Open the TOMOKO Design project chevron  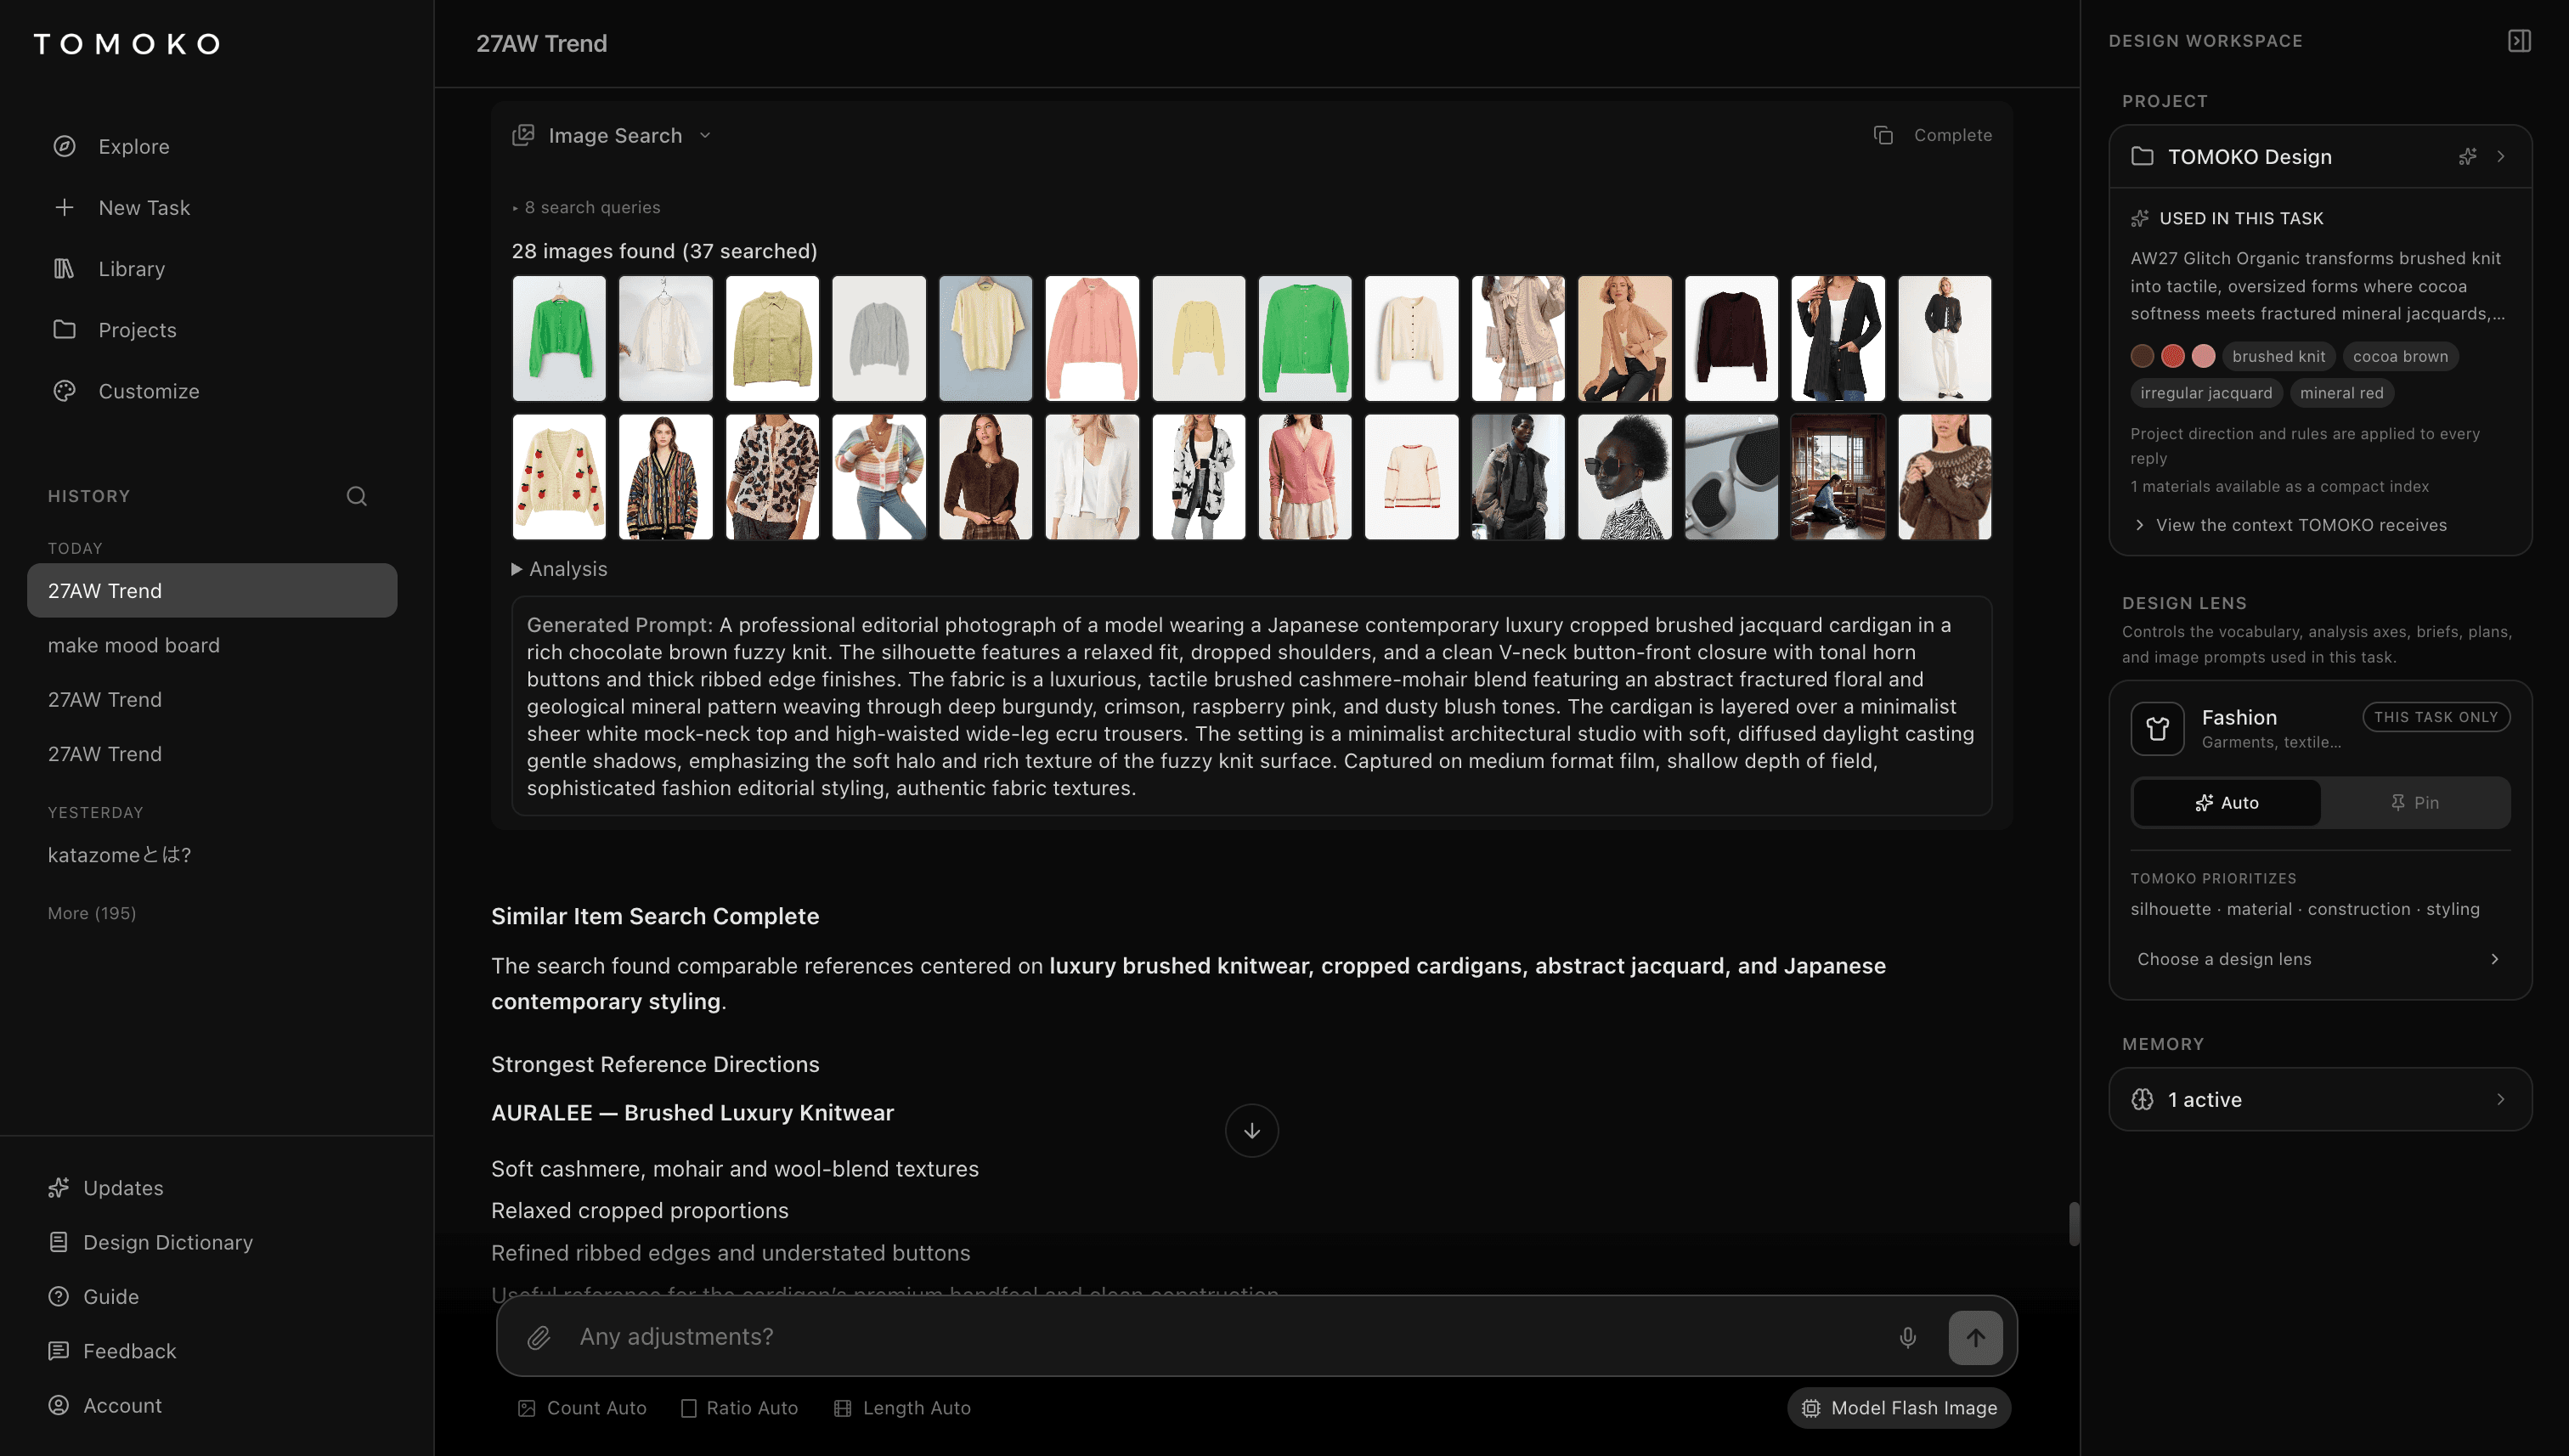coord(2501,156)
